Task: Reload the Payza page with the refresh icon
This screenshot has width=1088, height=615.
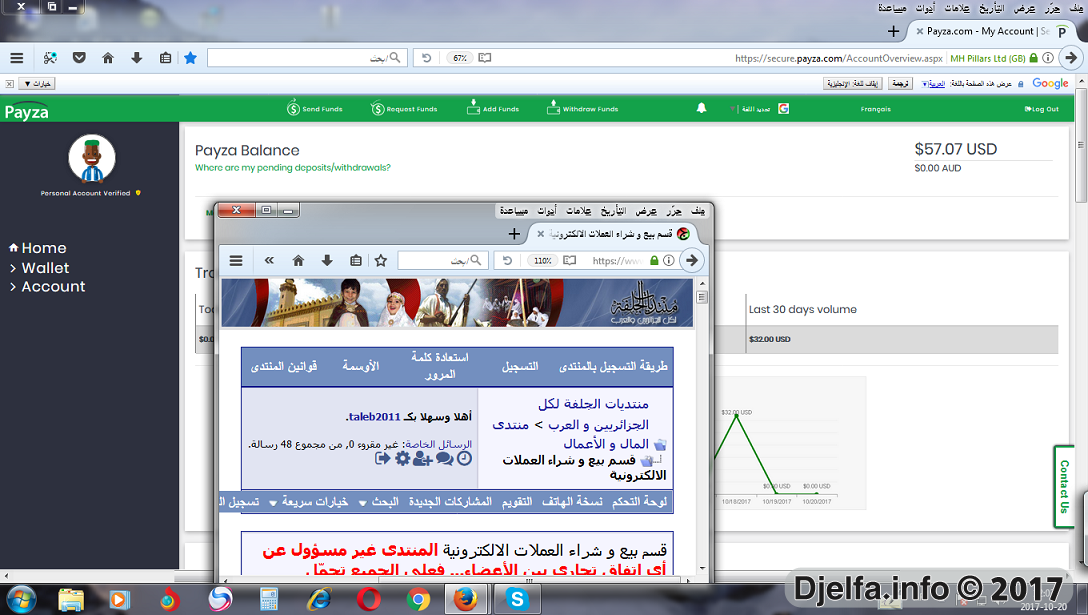Action: point(427,58)
